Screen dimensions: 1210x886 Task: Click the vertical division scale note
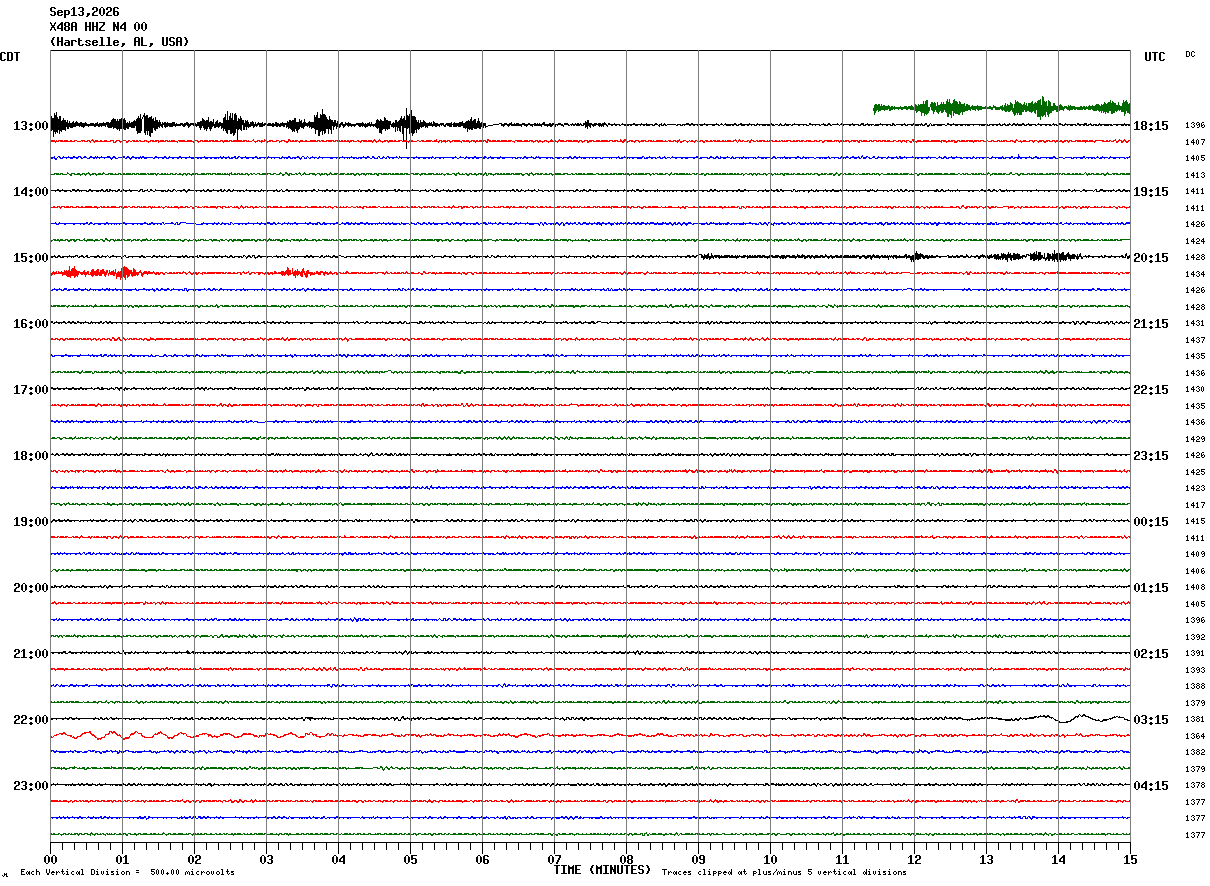(127, 873)
